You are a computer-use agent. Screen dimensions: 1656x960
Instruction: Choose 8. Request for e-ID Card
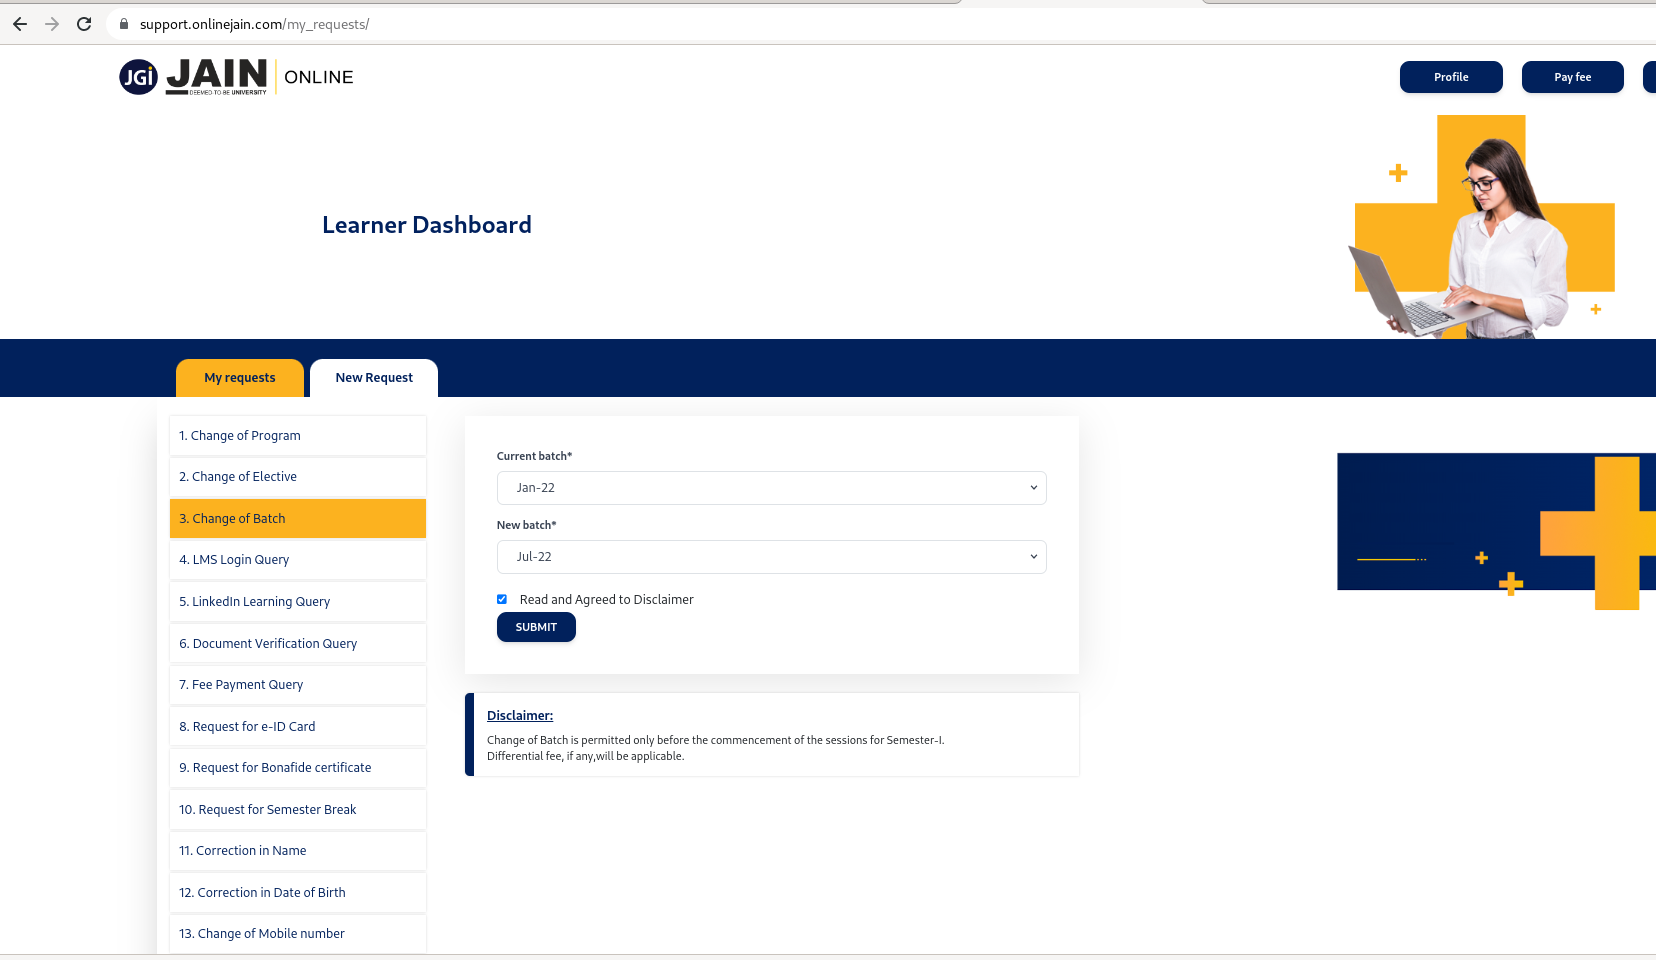click(x=298, y=727)
